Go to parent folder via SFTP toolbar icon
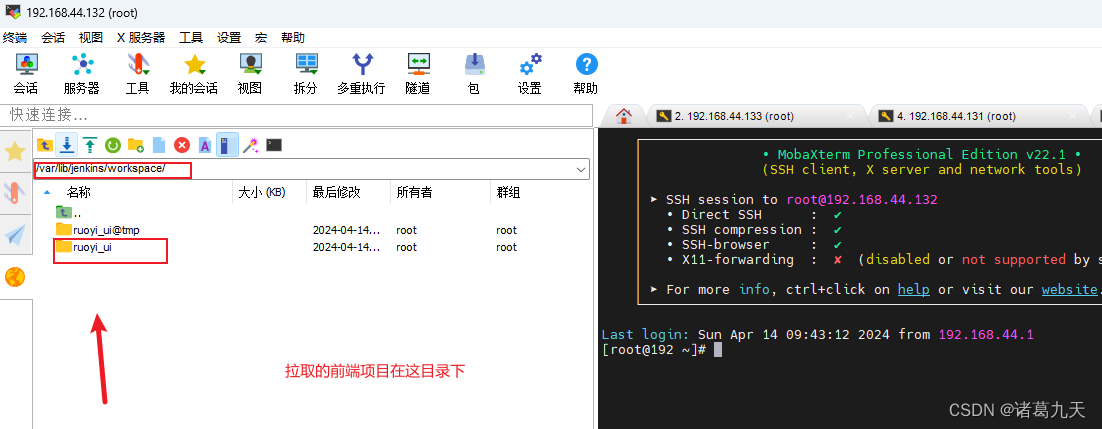 pyautogui.click(x=44, y=145)
